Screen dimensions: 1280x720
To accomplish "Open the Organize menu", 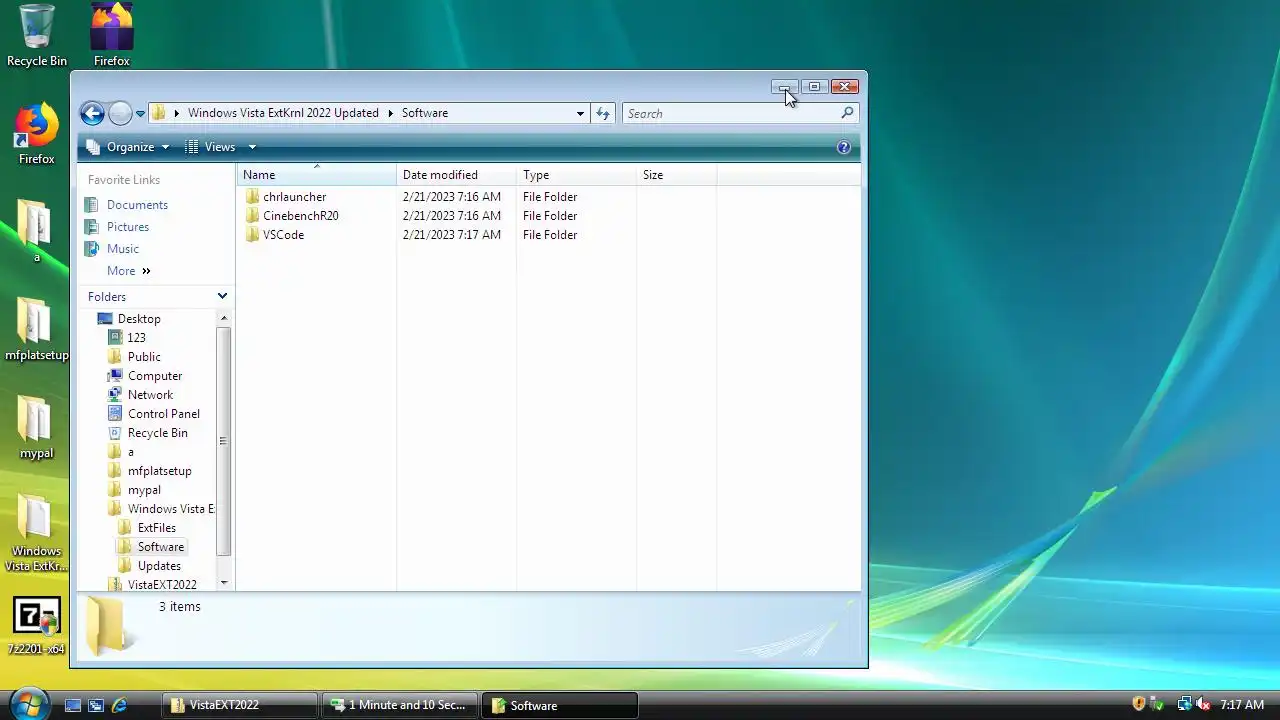I will (x=129, y=147).
